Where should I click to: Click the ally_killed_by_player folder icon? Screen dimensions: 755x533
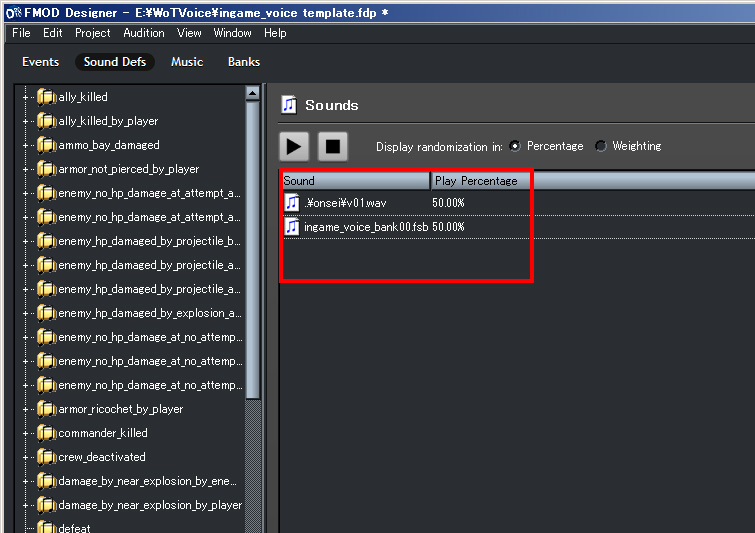click(x=47, y=121)
